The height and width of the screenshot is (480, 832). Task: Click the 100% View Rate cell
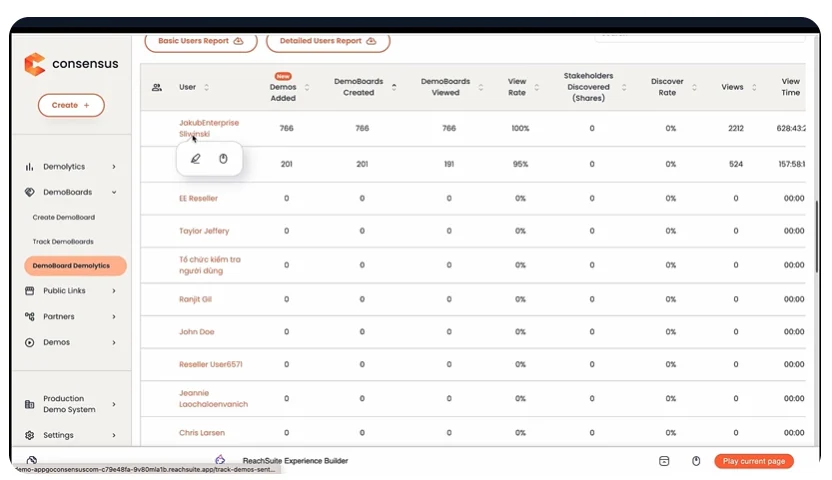tap(521, 128)
